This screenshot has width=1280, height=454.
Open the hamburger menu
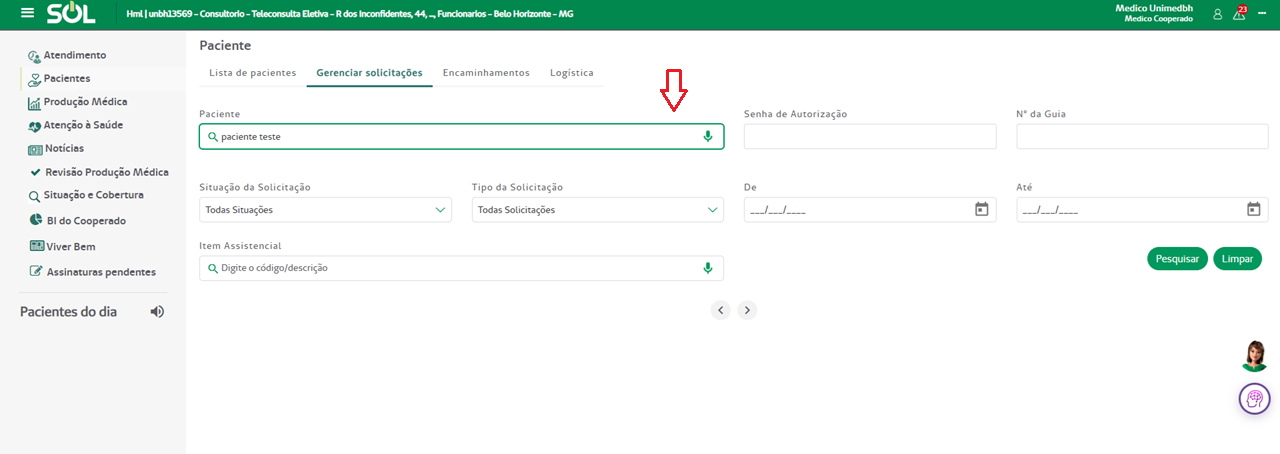(27, 14)
